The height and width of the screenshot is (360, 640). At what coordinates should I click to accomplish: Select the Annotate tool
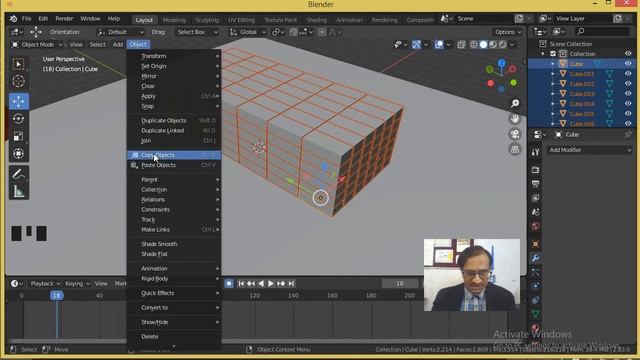[18, 174]
